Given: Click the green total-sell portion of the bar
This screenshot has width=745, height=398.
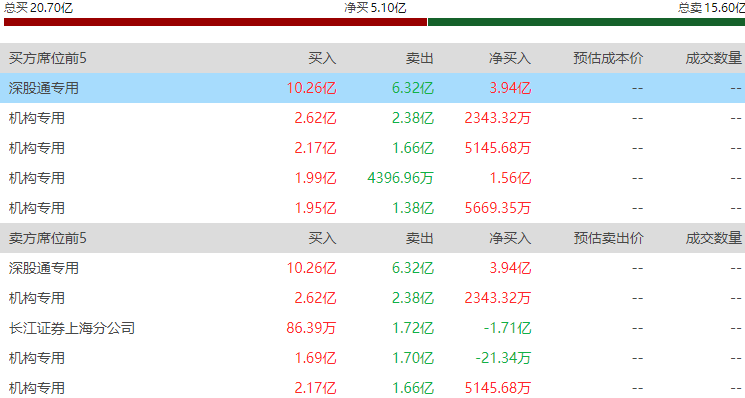Looking at the screenshot, I should tap(586, 22).
